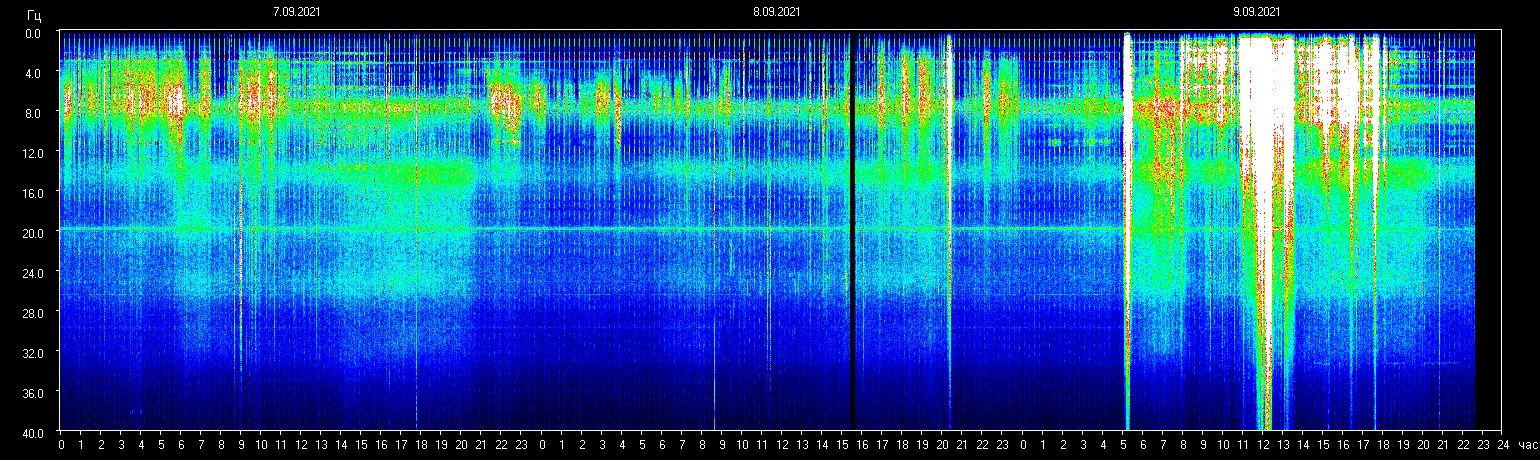Viewport: 1540px width, 460px height.
Task: Click the black data gap stripe on 8.09.2021
Action: pos(852,231)
